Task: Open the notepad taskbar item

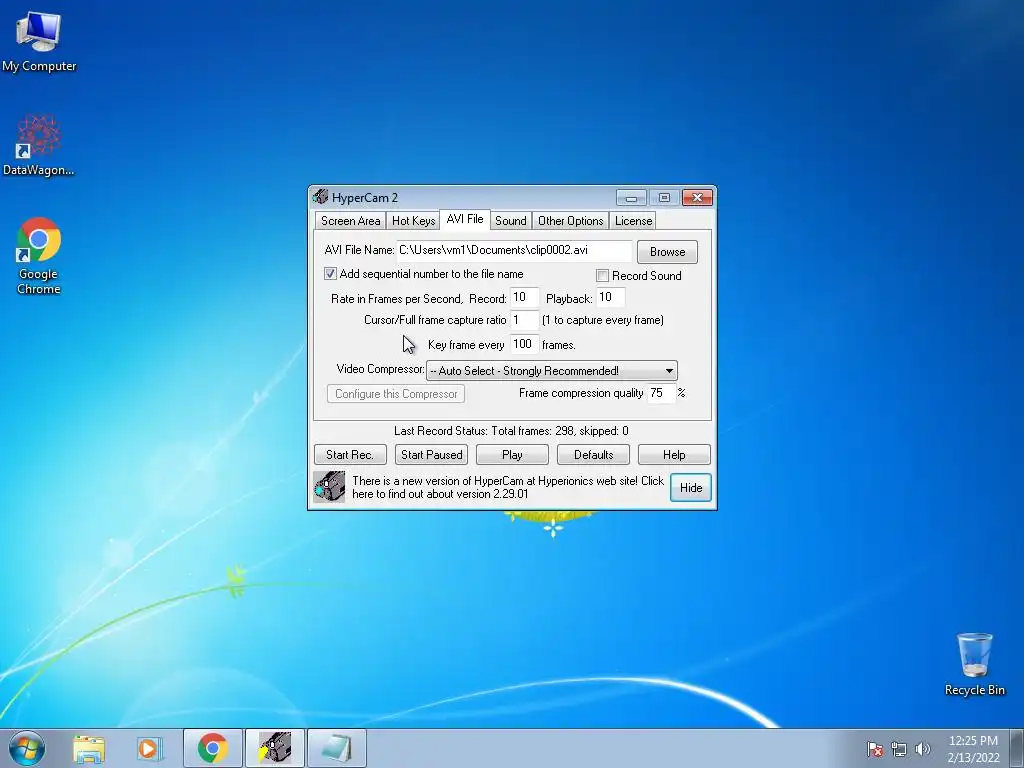Action: (336, 748)
